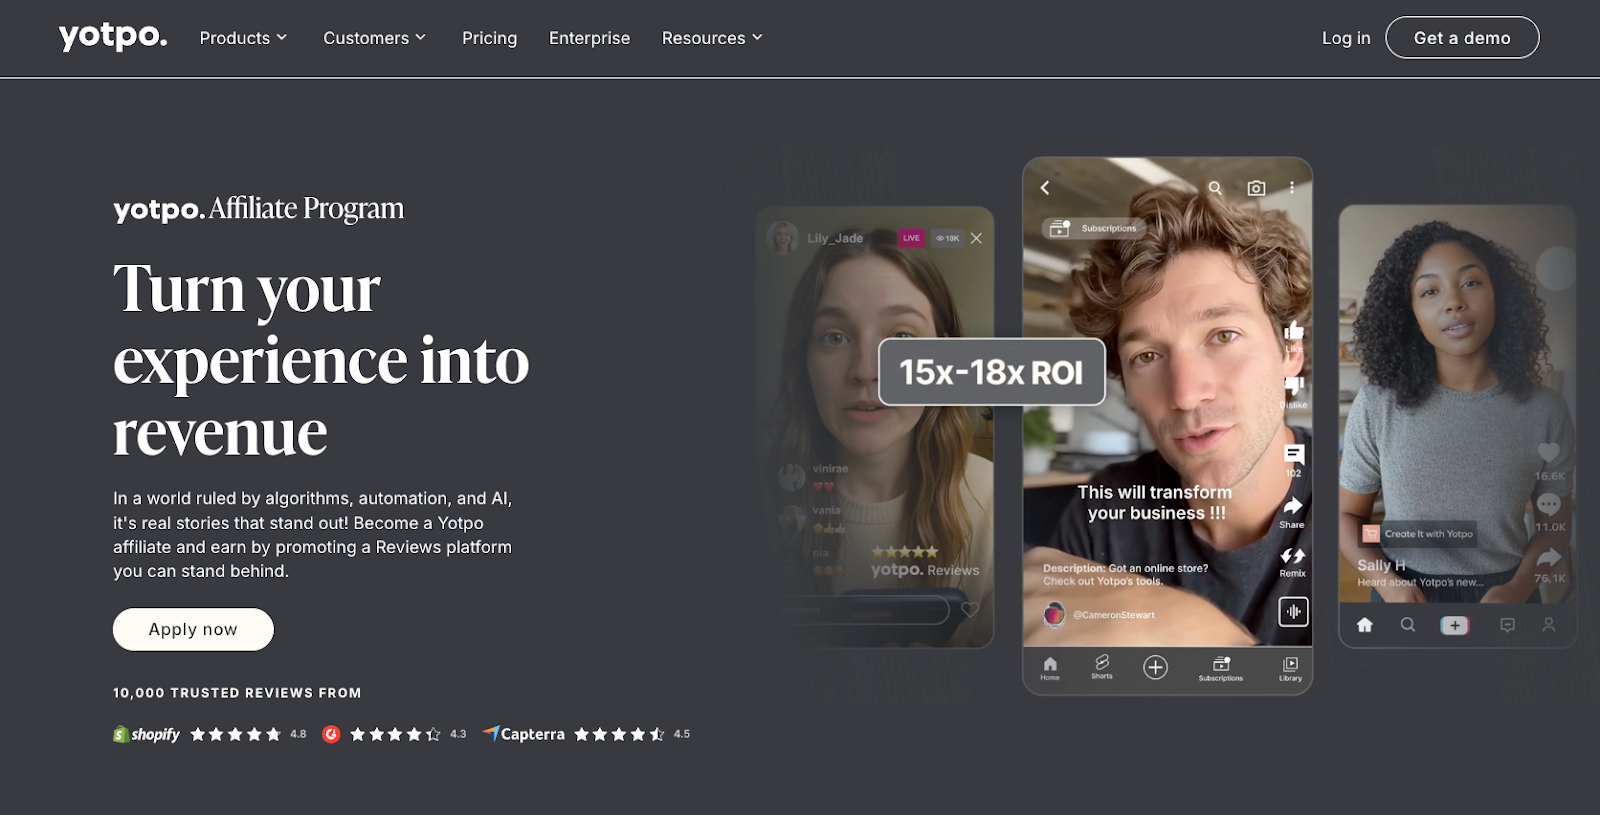The image size is (1600, 815).
Task: Click the Share arrow in center phone
Action: [x=1292, y=506]
